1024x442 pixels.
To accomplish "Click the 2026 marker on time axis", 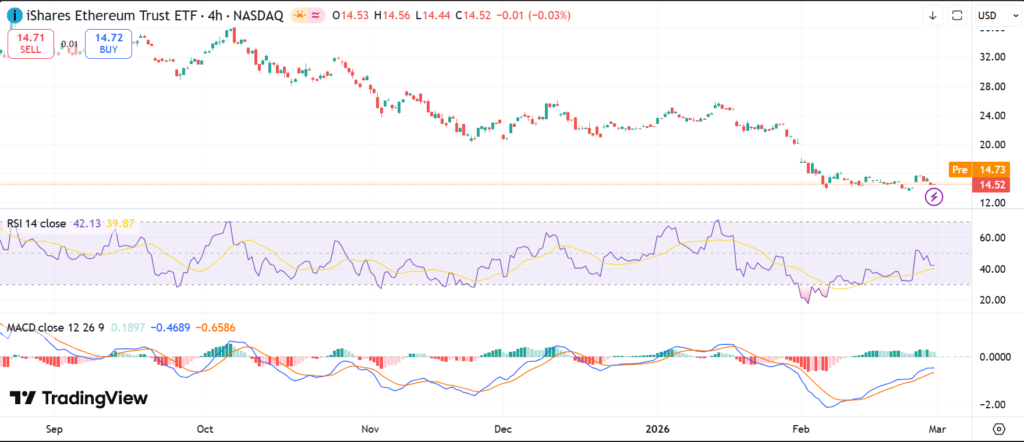I will 658,426.
